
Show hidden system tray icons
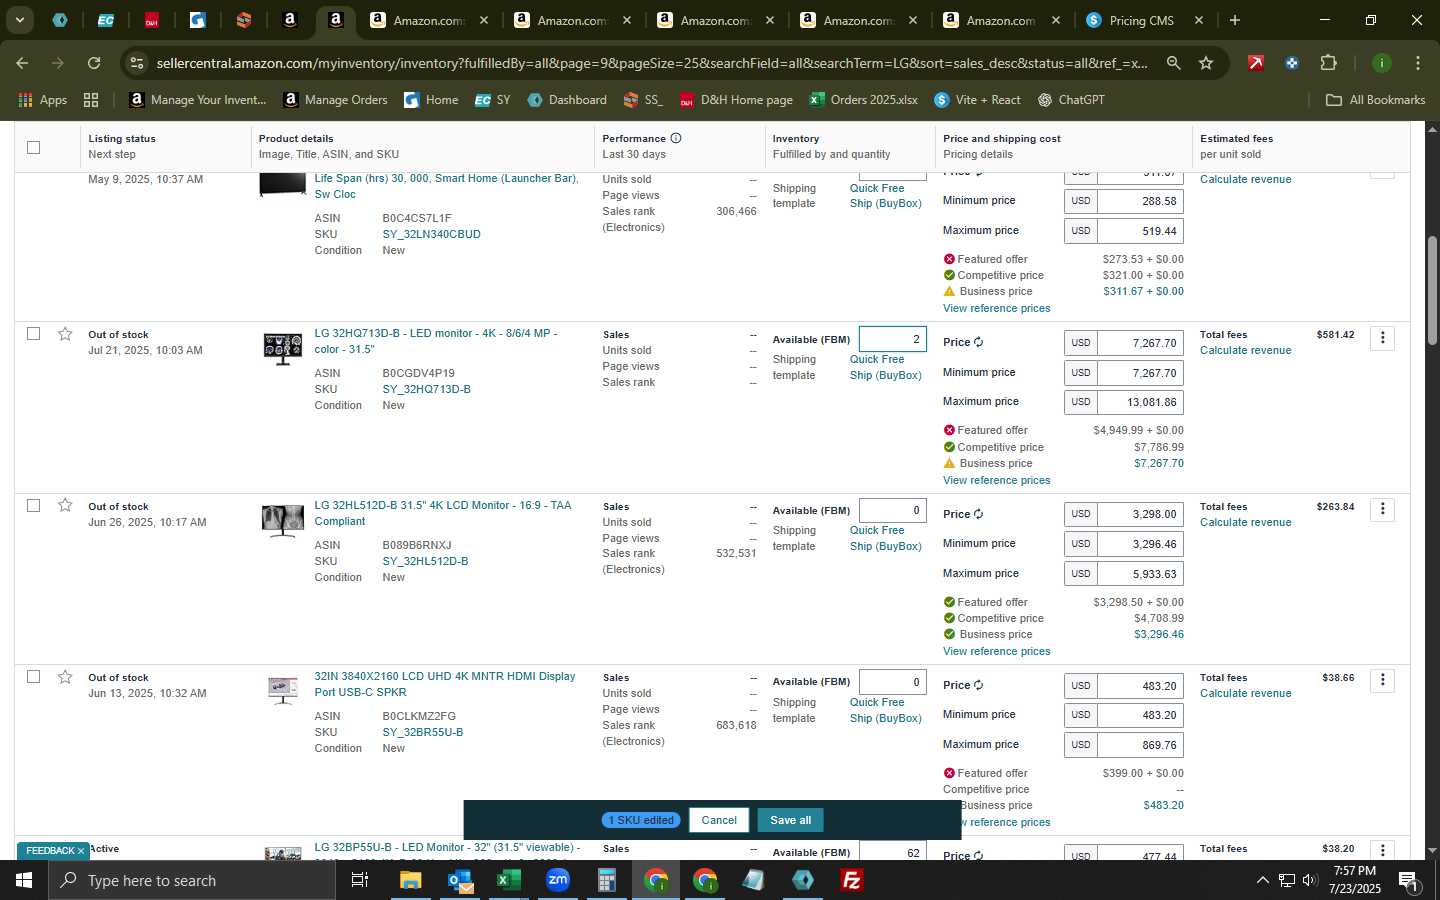point(1262,880)
